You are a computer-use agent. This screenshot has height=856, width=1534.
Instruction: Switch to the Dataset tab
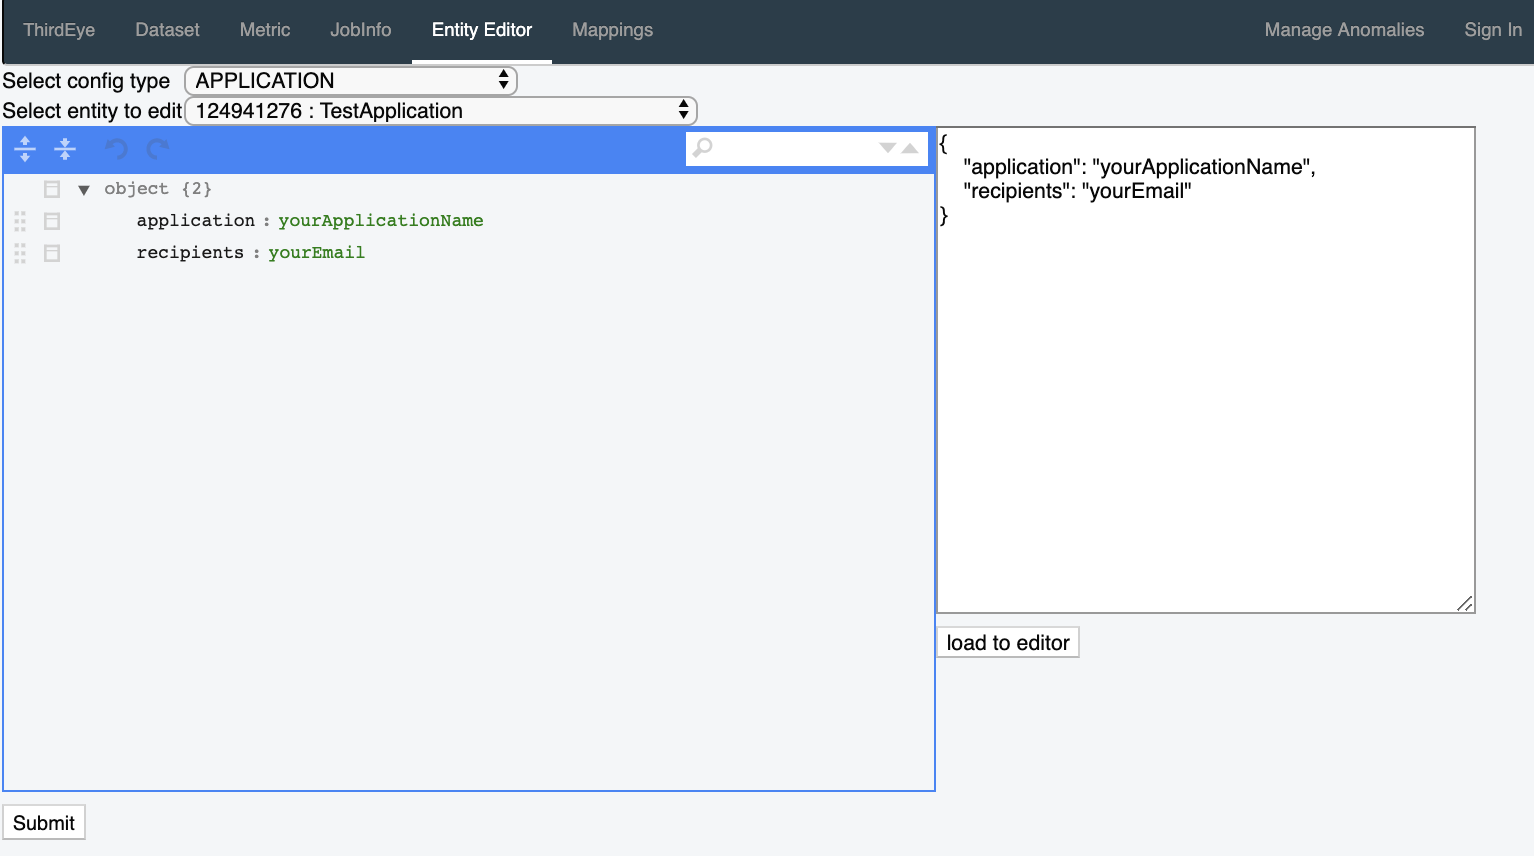pos(167,30)
